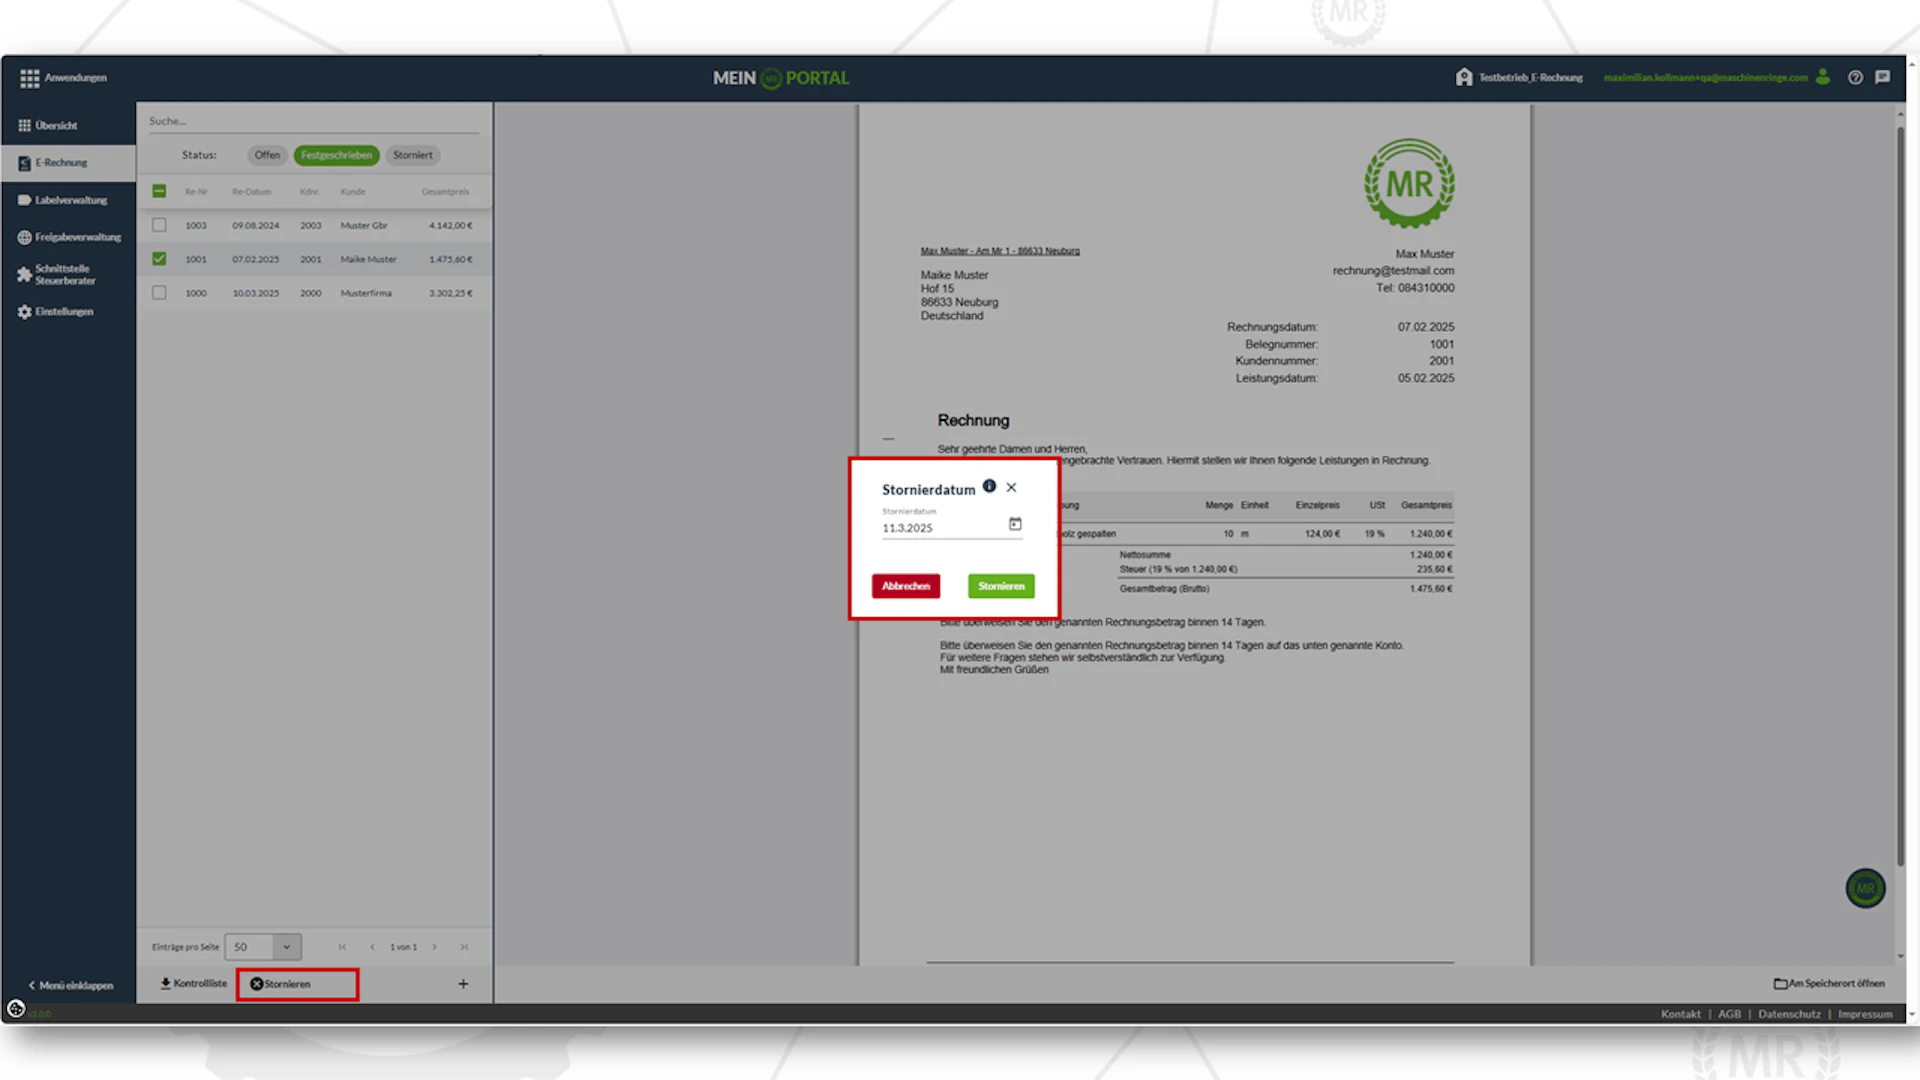Click the round MR assistant button
This screenshot has width=1920, height=1080.
pyautogui.click(x=1865, y=888)
